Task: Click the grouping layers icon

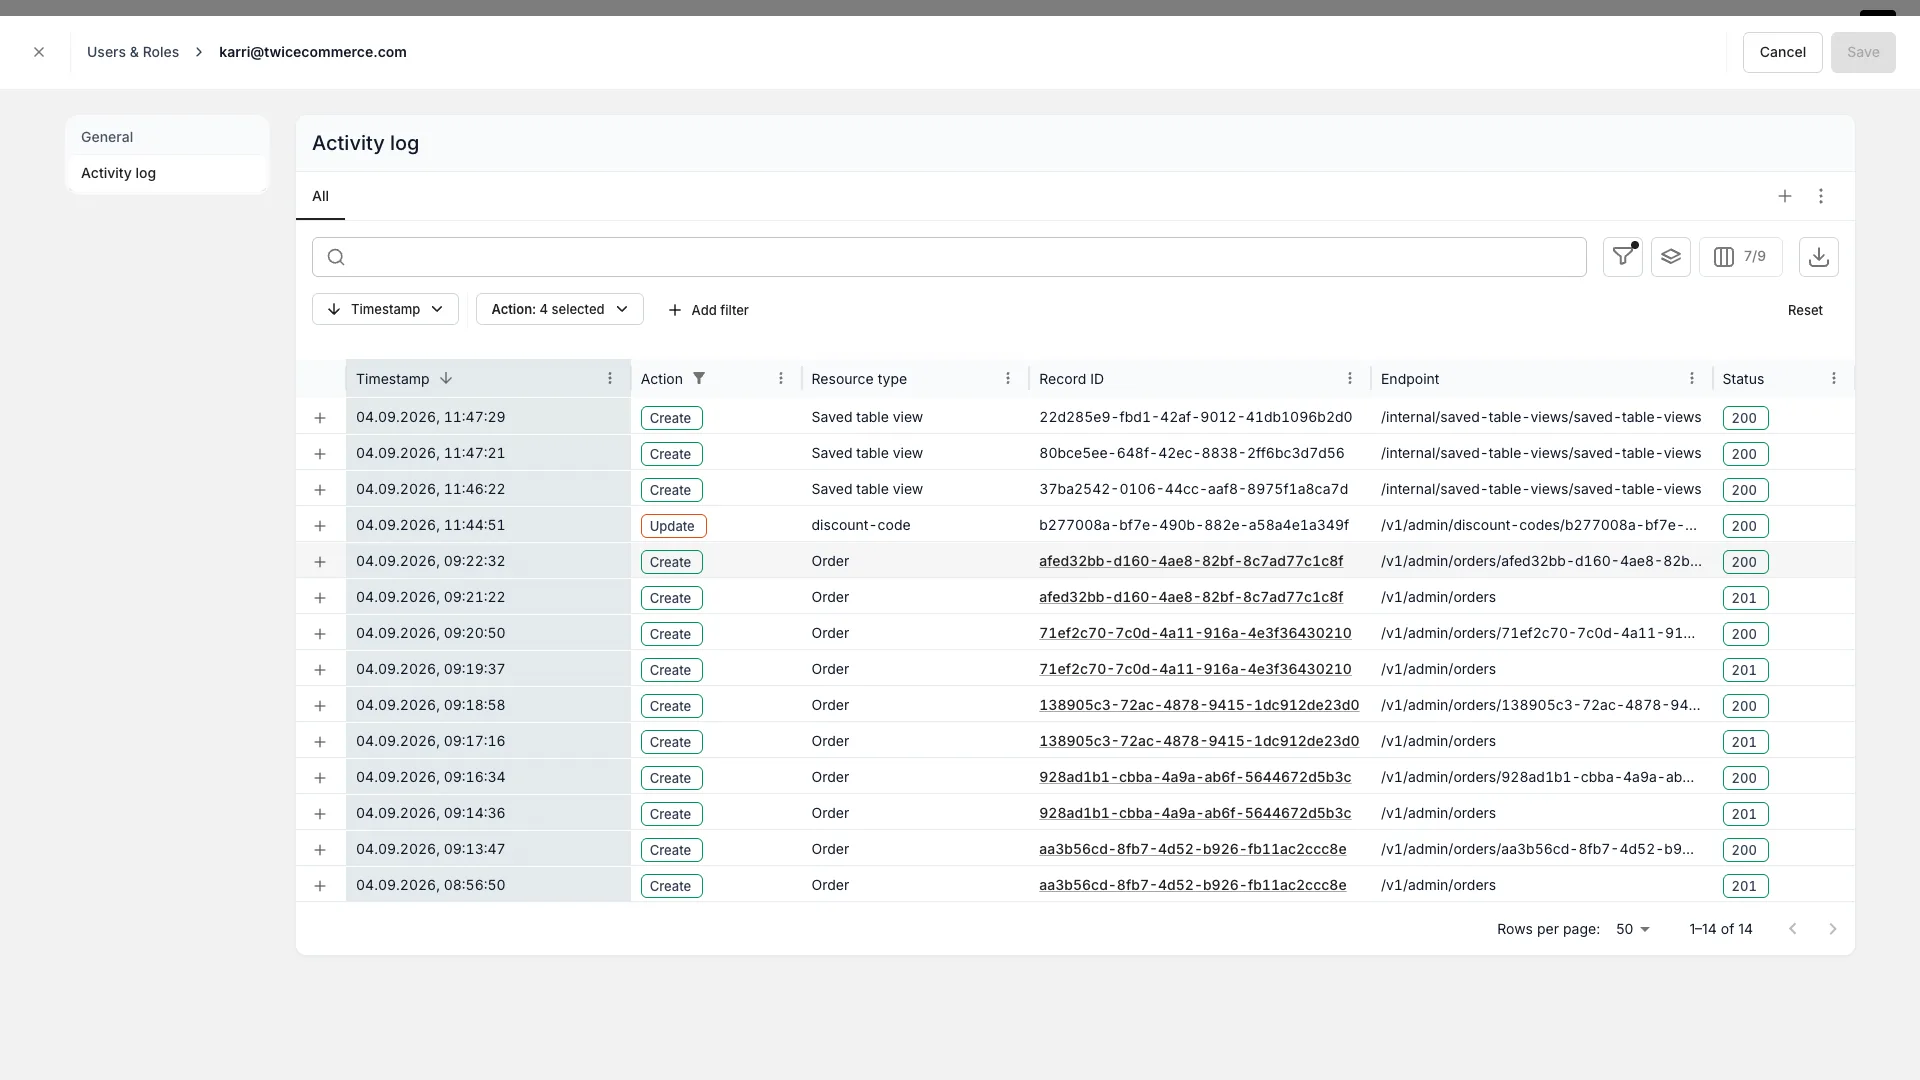Action: [1670, 257]
